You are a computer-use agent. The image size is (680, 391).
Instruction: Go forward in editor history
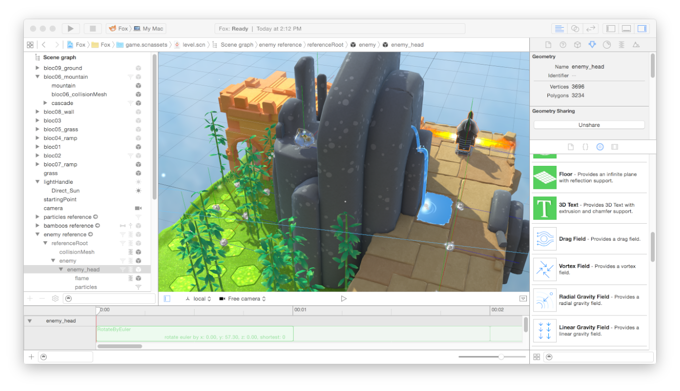point(57,45)
